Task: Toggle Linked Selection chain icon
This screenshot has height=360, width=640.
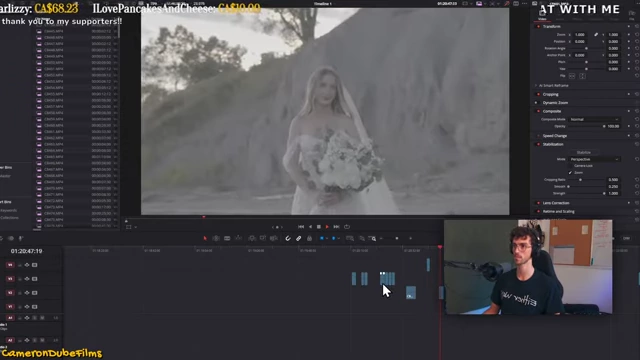Action: pos(298,238)
